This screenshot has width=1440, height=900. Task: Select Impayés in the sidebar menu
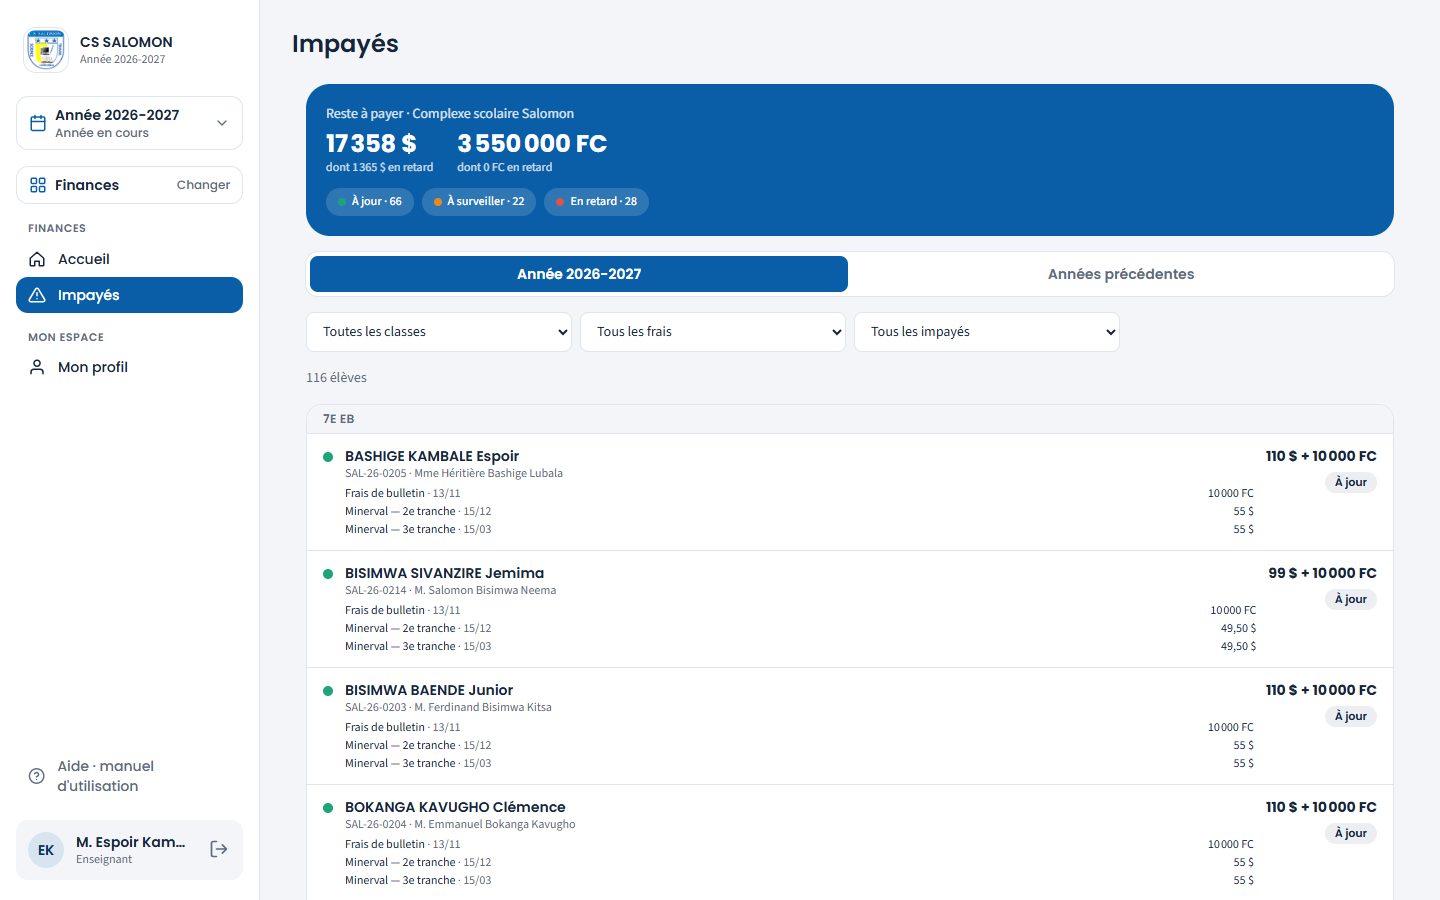(x=129, y=295)
